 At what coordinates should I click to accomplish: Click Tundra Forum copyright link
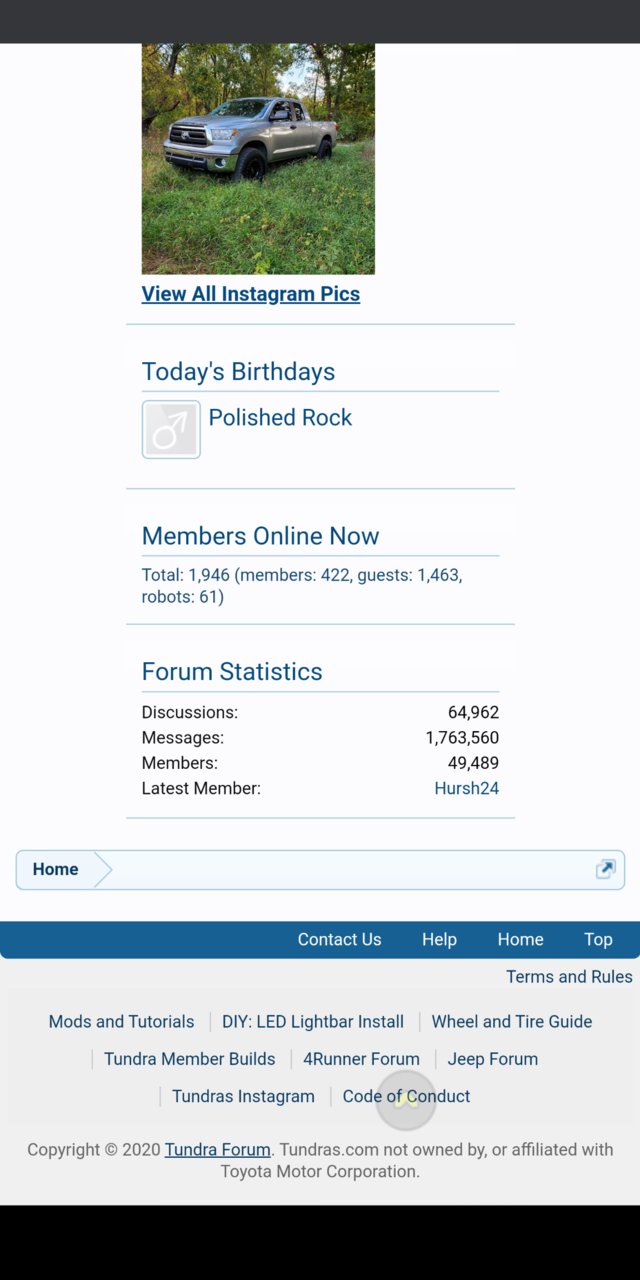217,1150
